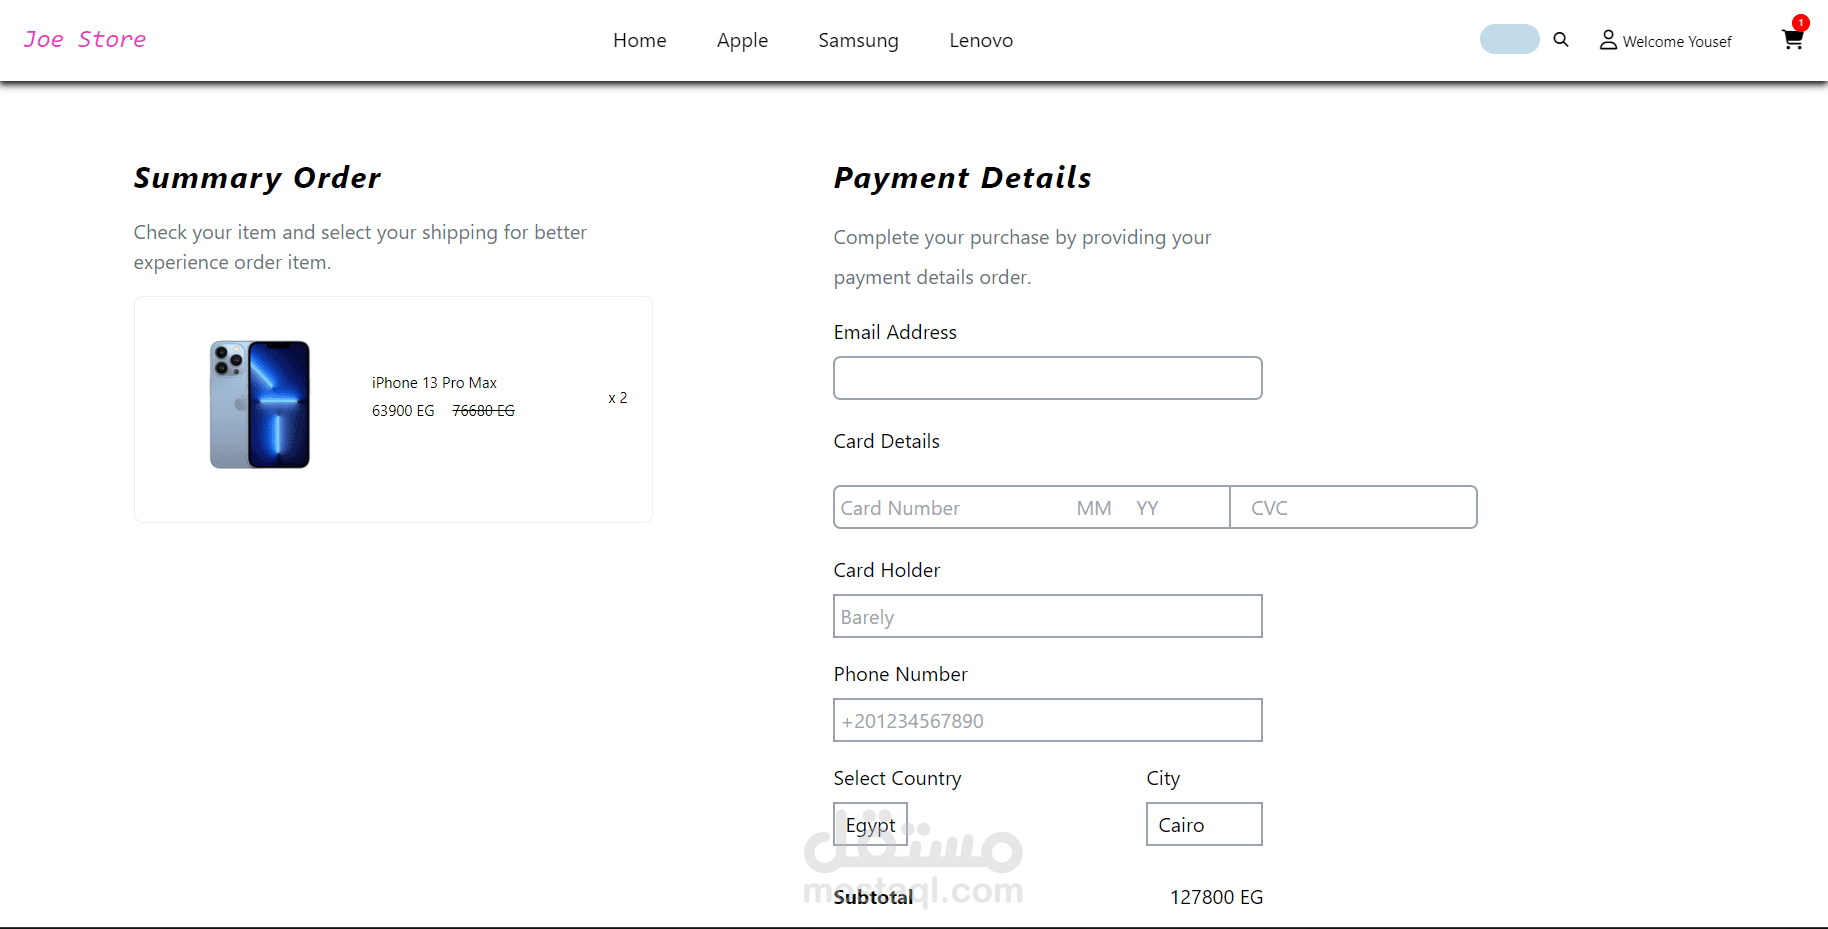Open the Samsung category
This screenshot has height=929, width=1828.
click(x=858, y=40)
